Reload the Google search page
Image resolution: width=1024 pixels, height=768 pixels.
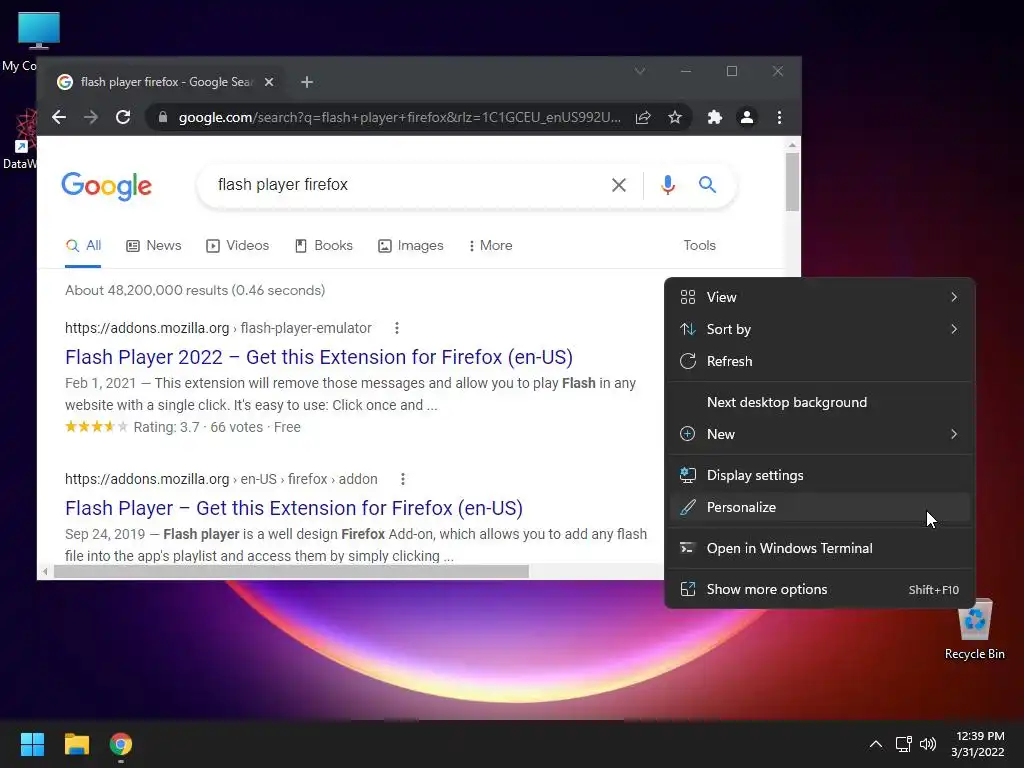coord(123,118)
